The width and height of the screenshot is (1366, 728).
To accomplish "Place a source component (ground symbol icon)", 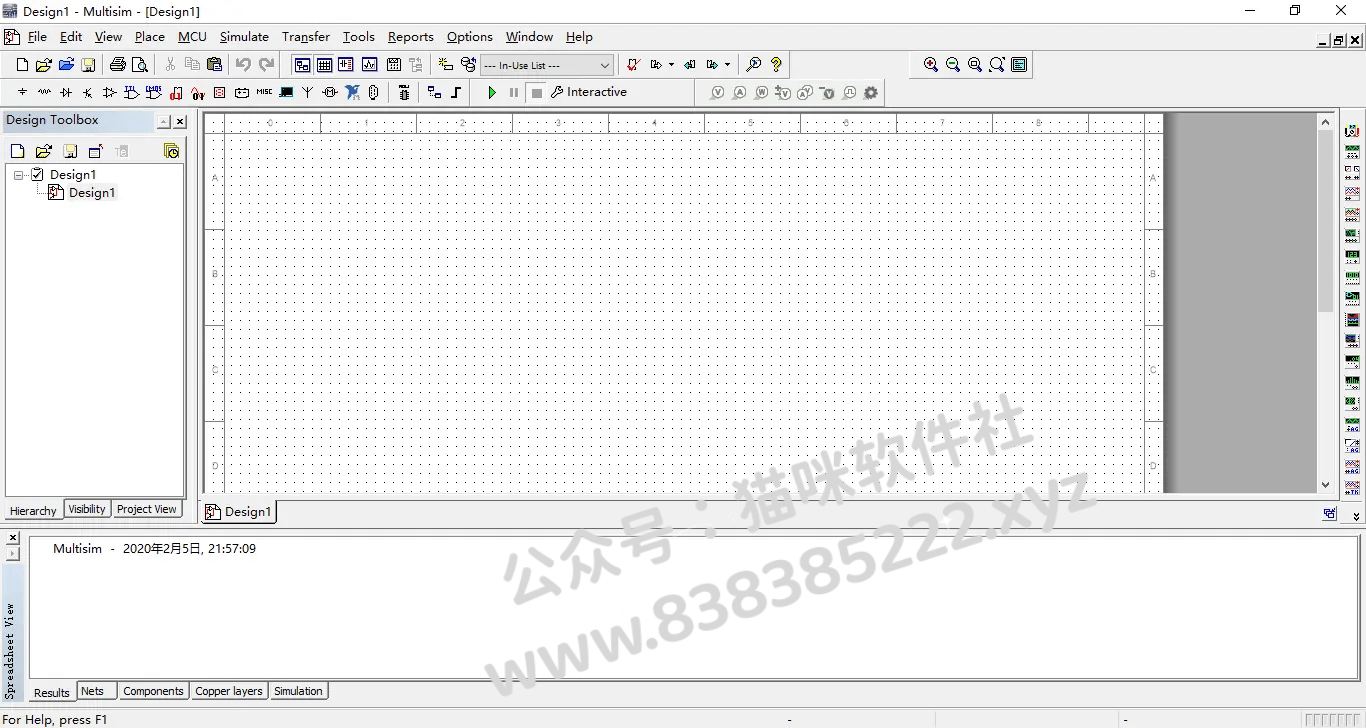I will pos(22,92).
